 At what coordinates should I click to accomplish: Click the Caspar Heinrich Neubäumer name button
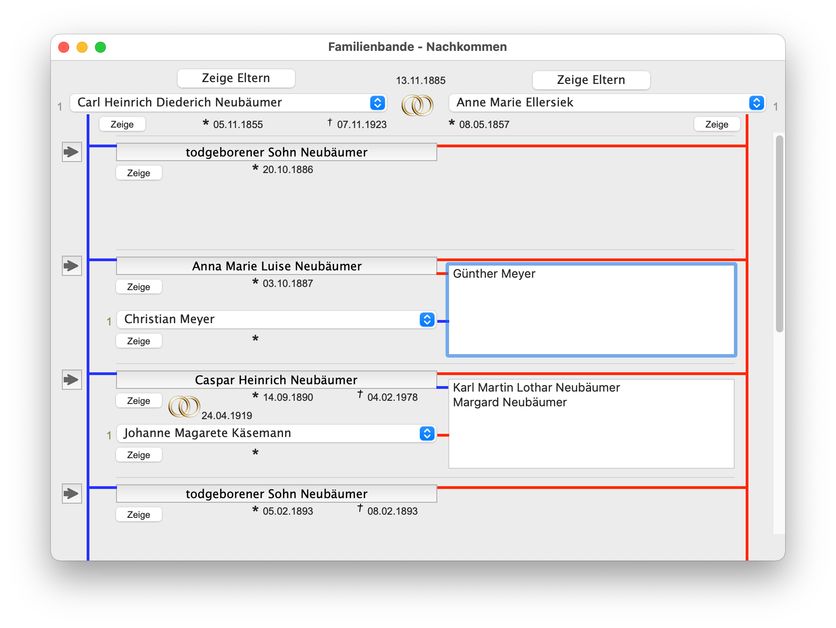(276, 381)
